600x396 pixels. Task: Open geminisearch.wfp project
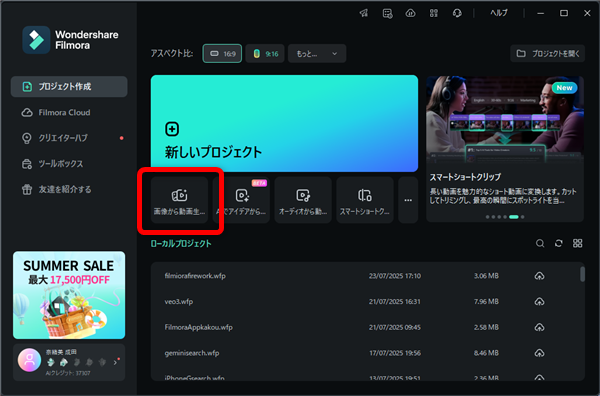192,353
